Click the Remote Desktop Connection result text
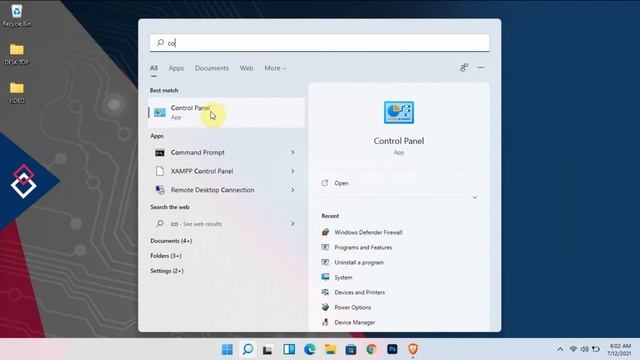This screenshot has width=640, height=360. pyautogui.click(x=212, y=190)
